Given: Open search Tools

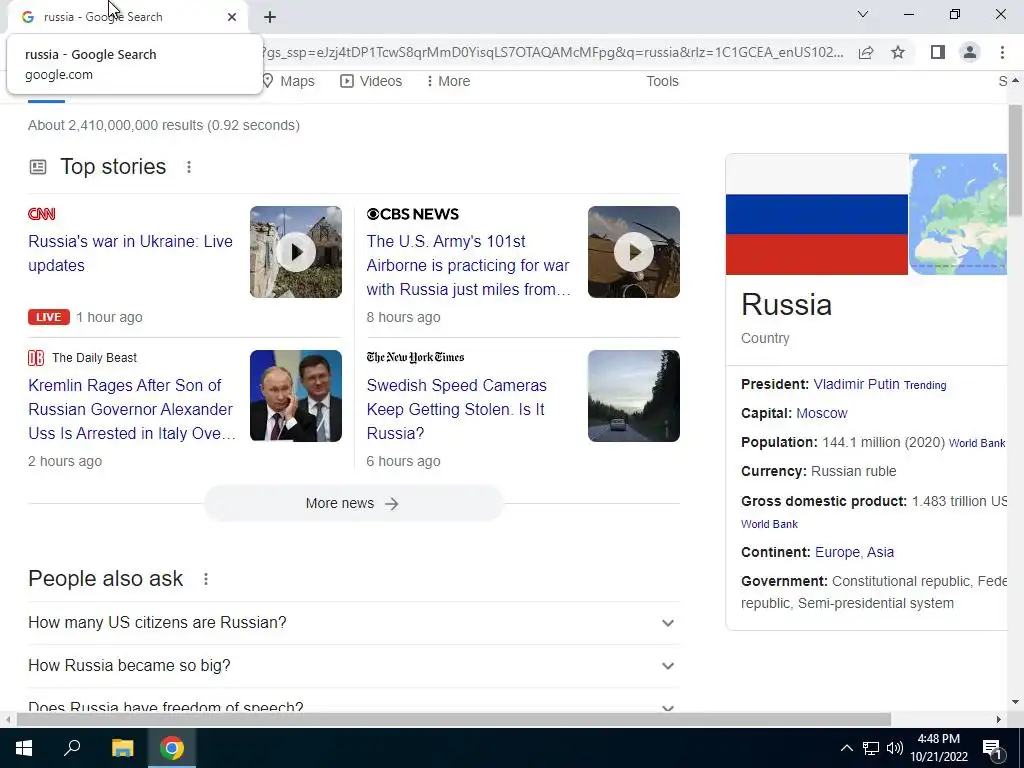Looking at the screenshot, I should [x=662, y=81].
